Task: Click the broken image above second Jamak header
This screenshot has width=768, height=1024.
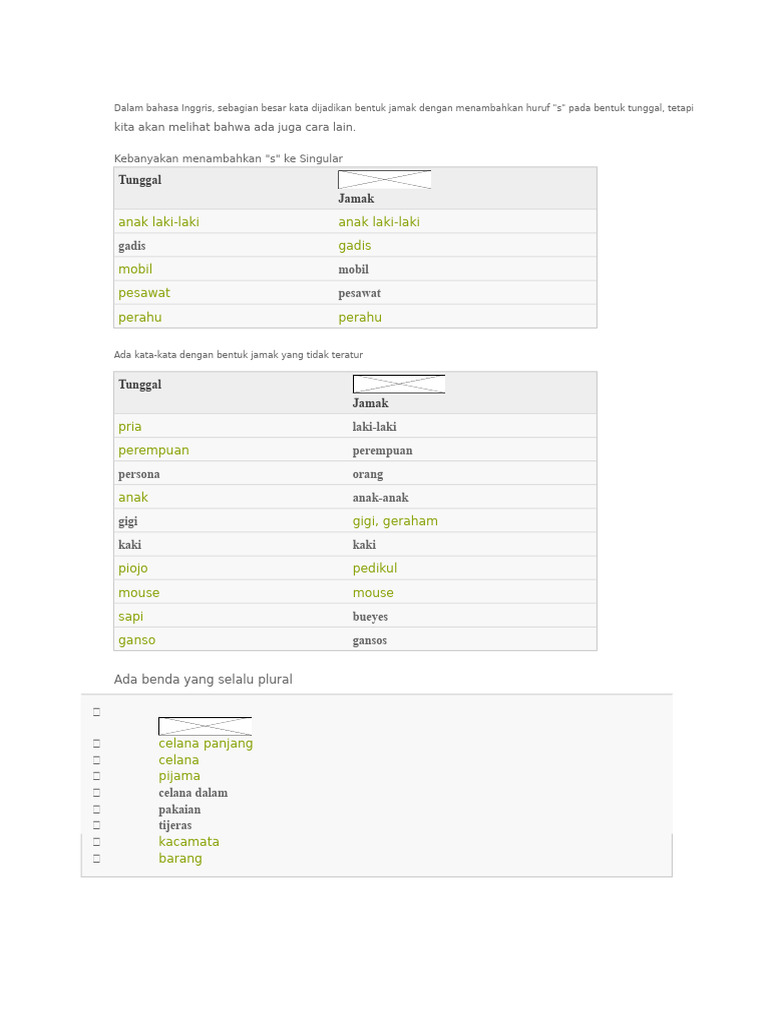Action: pos(398,384)
